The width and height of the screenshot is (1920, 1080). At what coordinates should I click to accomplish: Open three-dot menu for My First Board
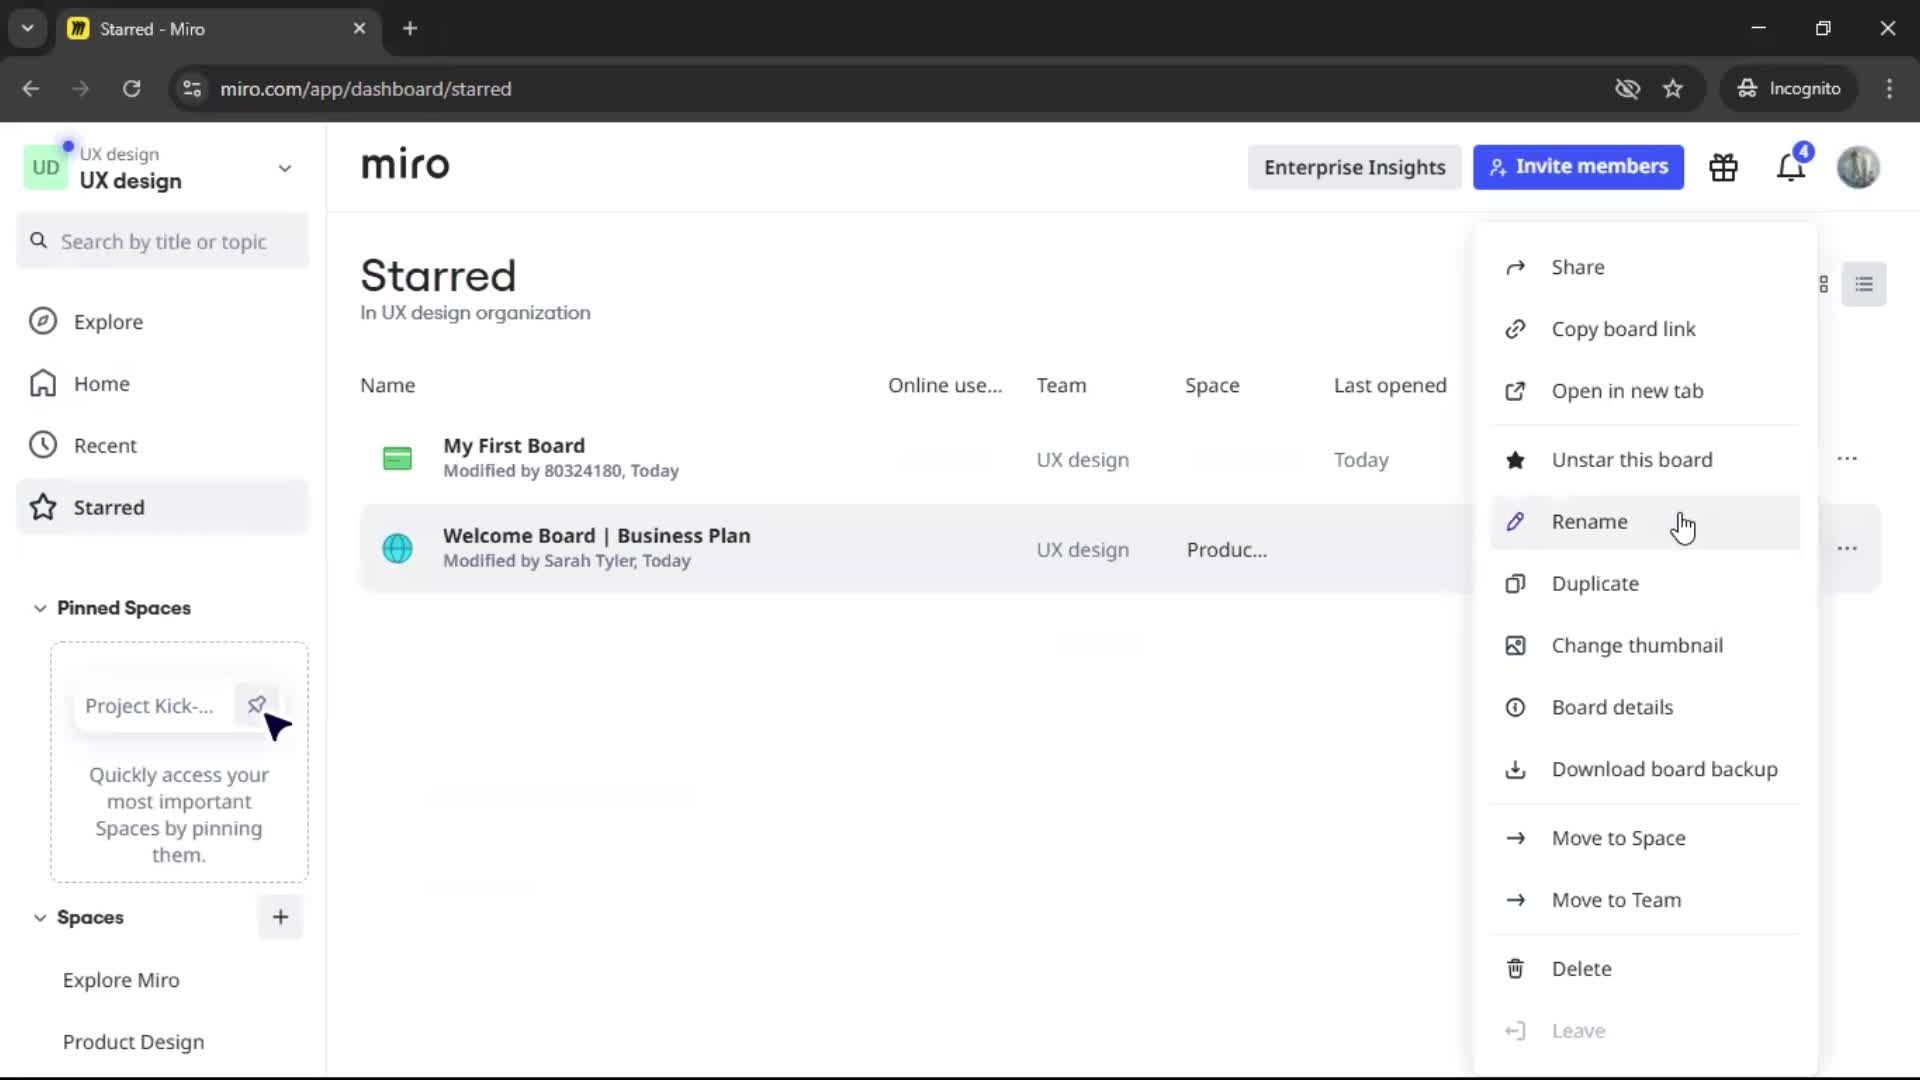coord(1847,459)
